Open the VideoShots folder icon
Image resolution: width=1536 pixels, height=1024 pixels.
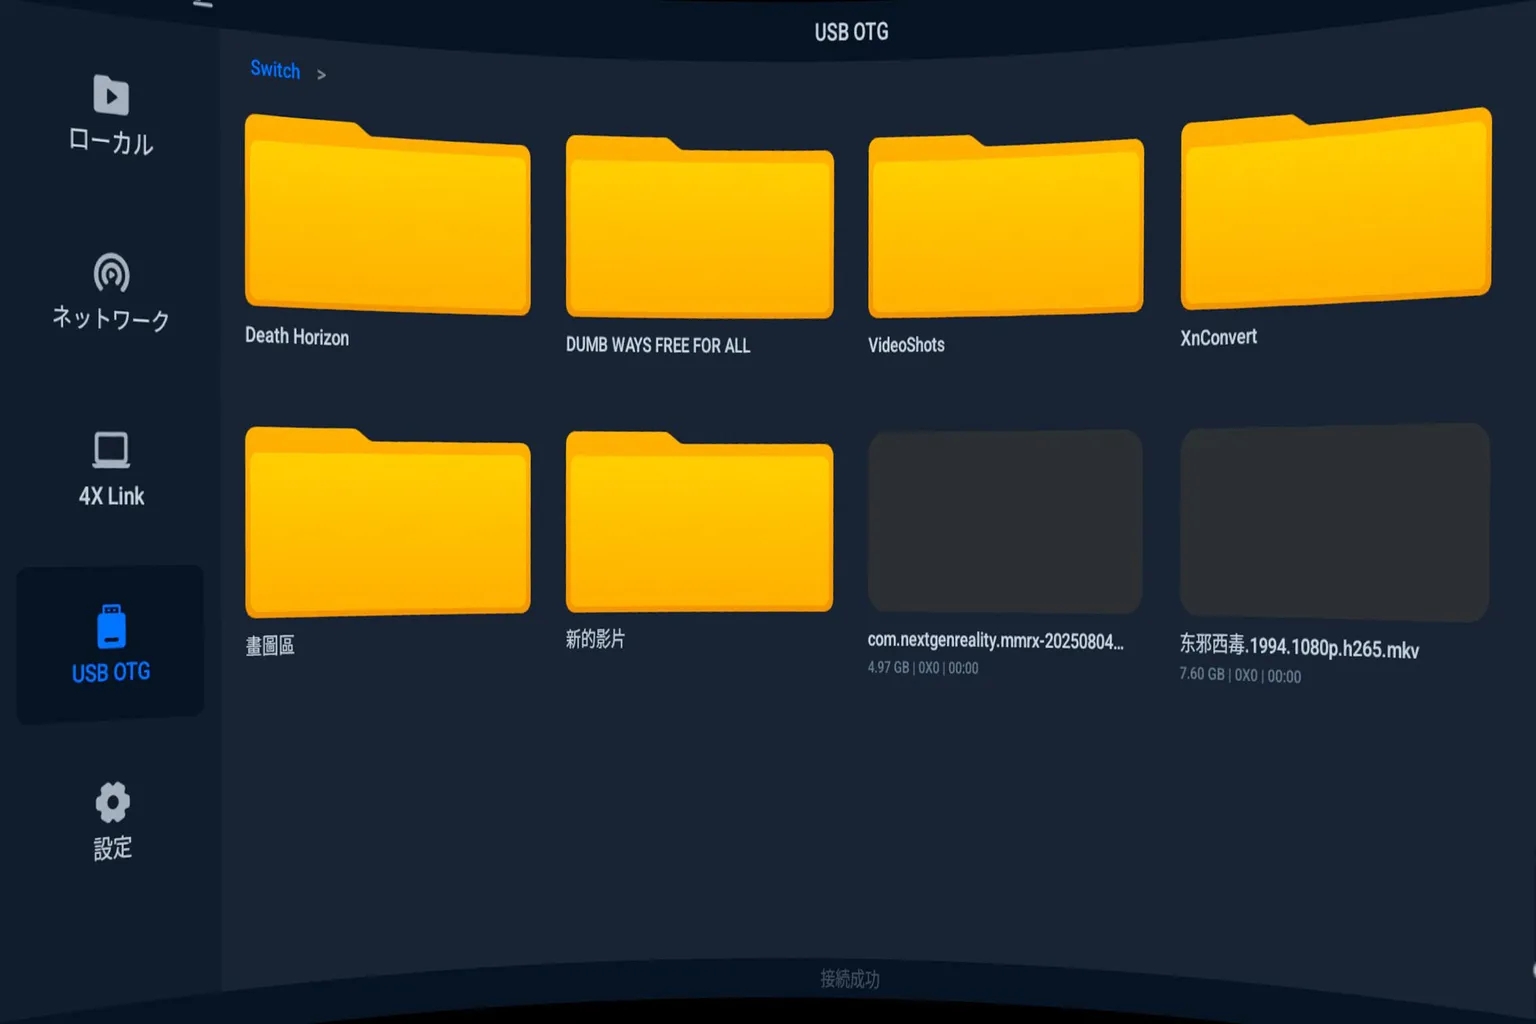tap(1005, 228)
